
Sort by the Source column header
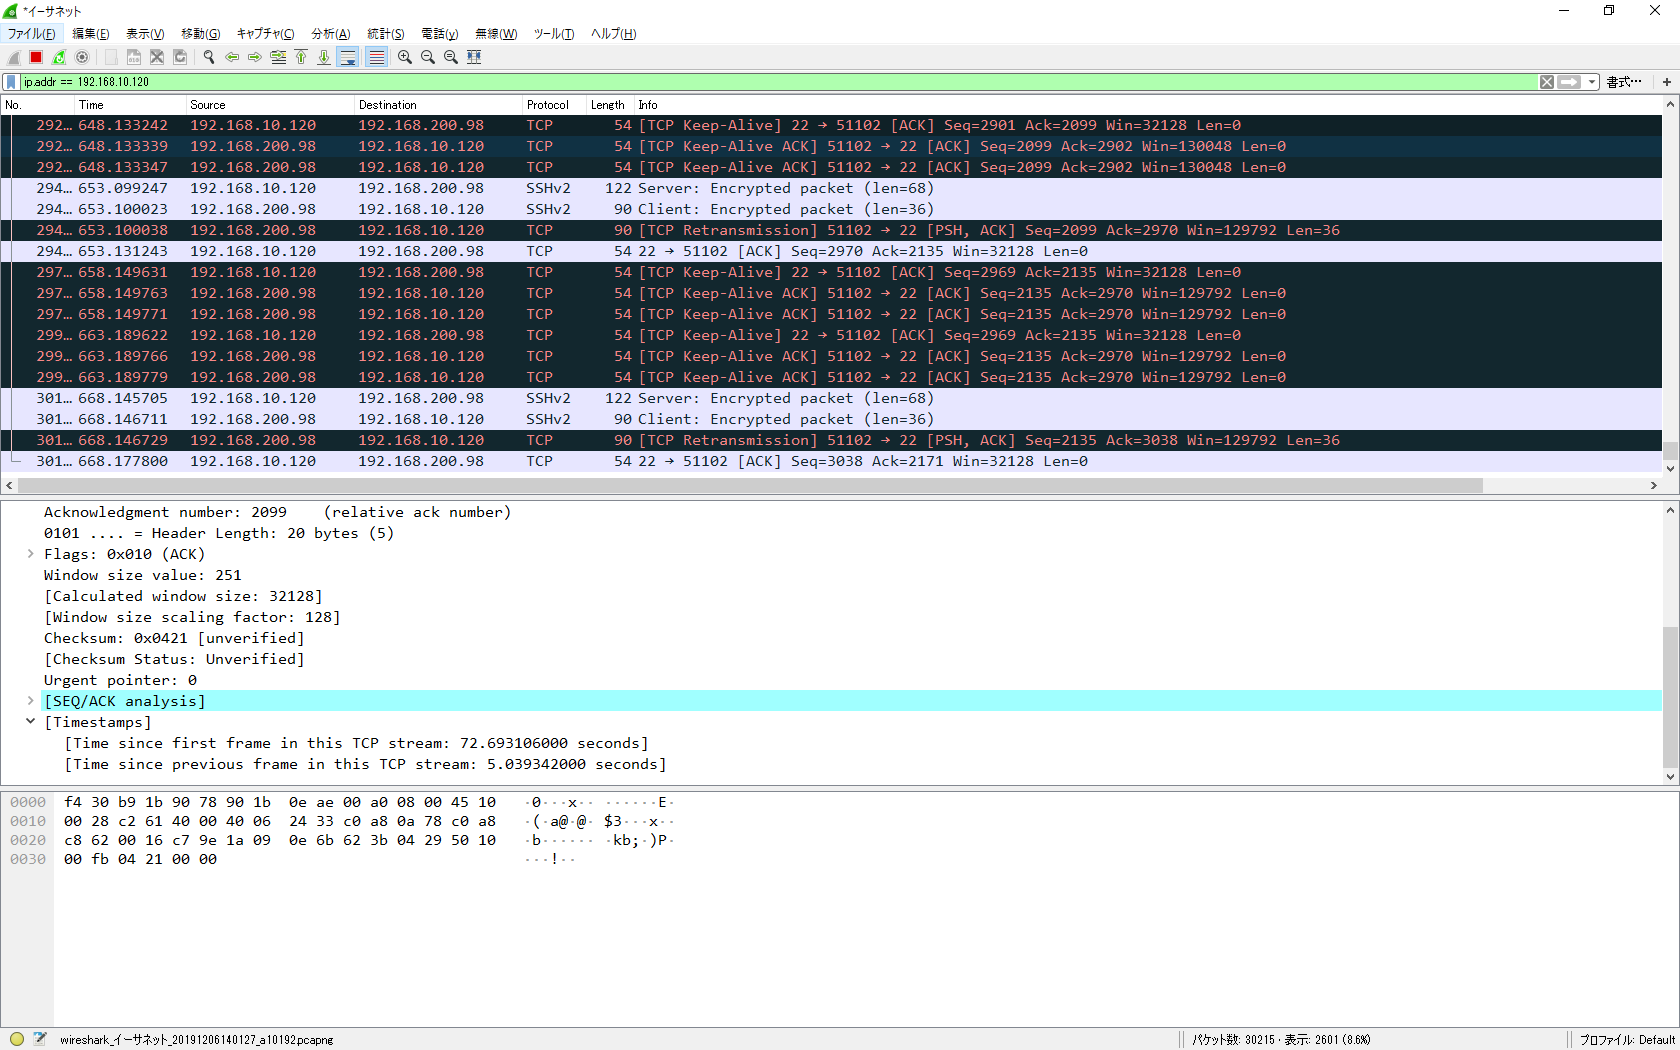click(271, 105)
